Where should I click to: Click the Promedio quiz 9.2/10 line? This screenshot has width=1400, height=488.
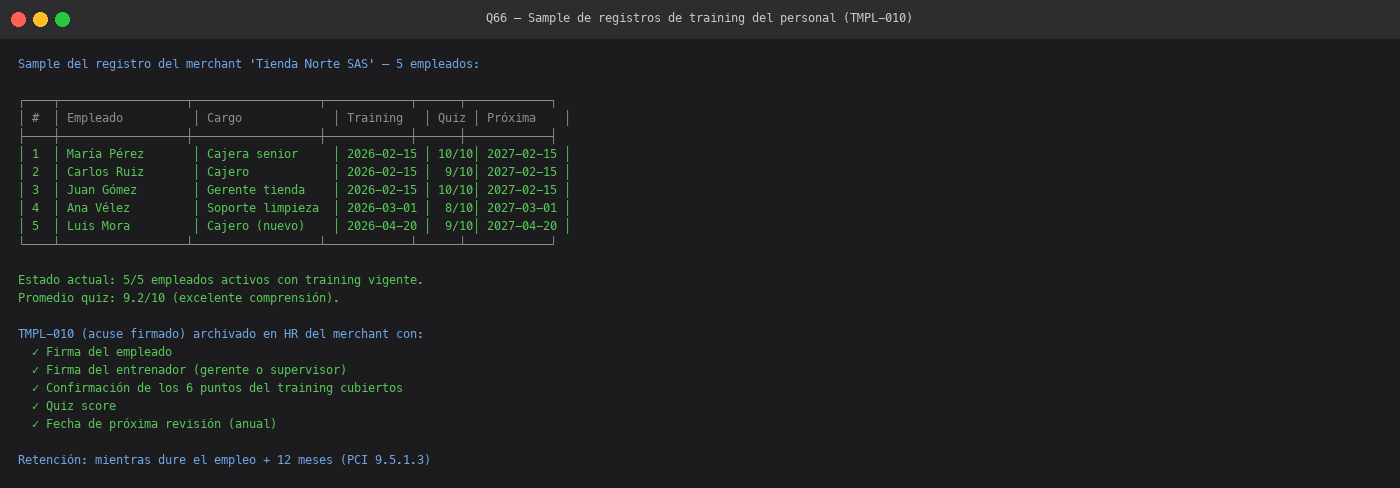coord(179,298)
